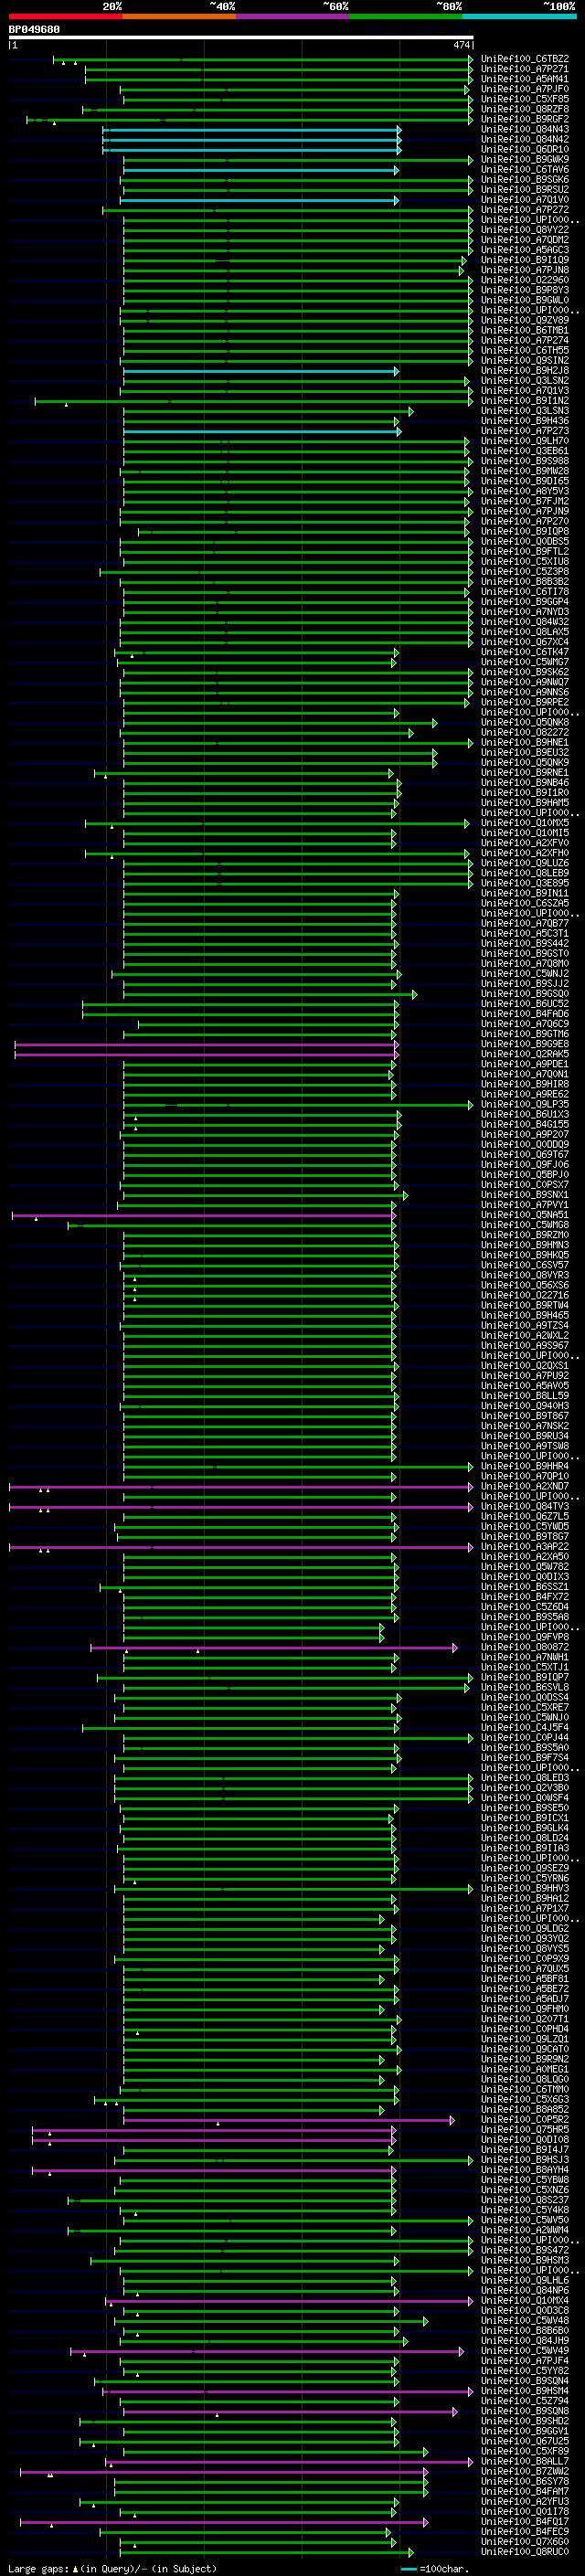Select the UniRef100_A7Q1V0 label
This screenshot has height=2576, width=585.
coord(525,200)
